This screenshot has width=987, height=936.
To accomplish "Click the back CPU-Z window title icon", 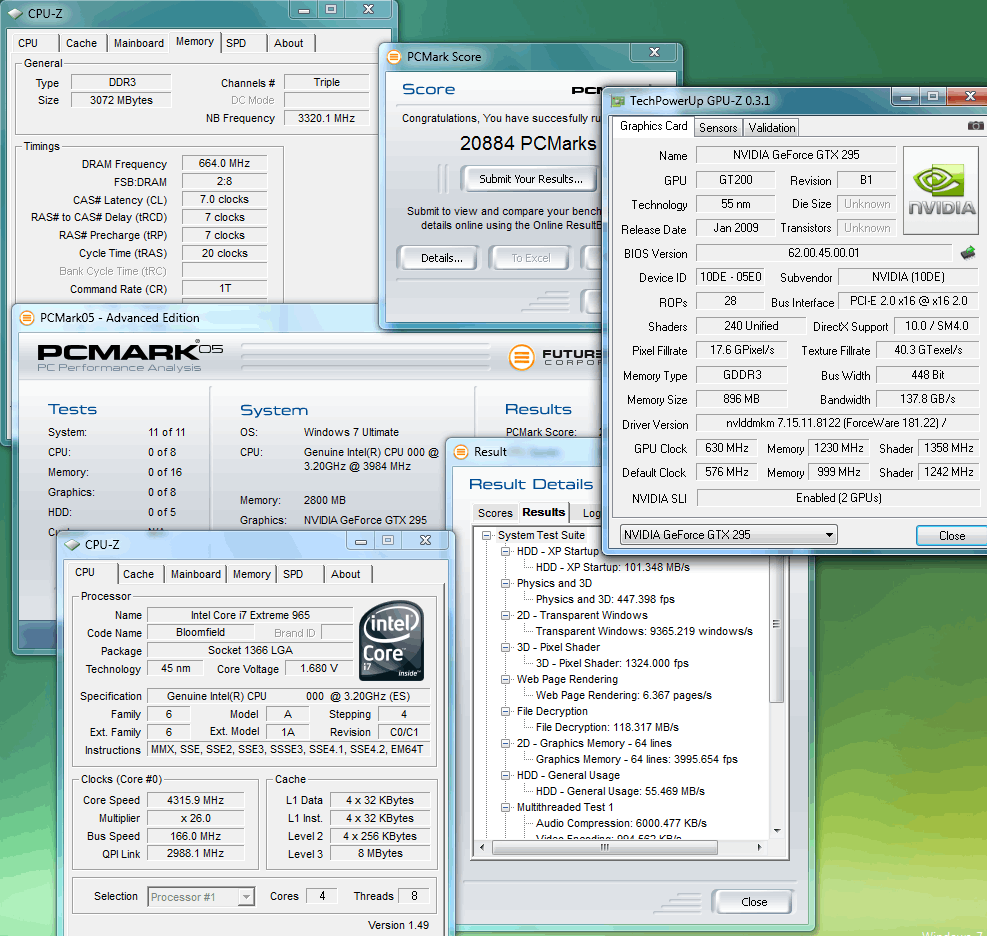I will click(x=15, y=13).
